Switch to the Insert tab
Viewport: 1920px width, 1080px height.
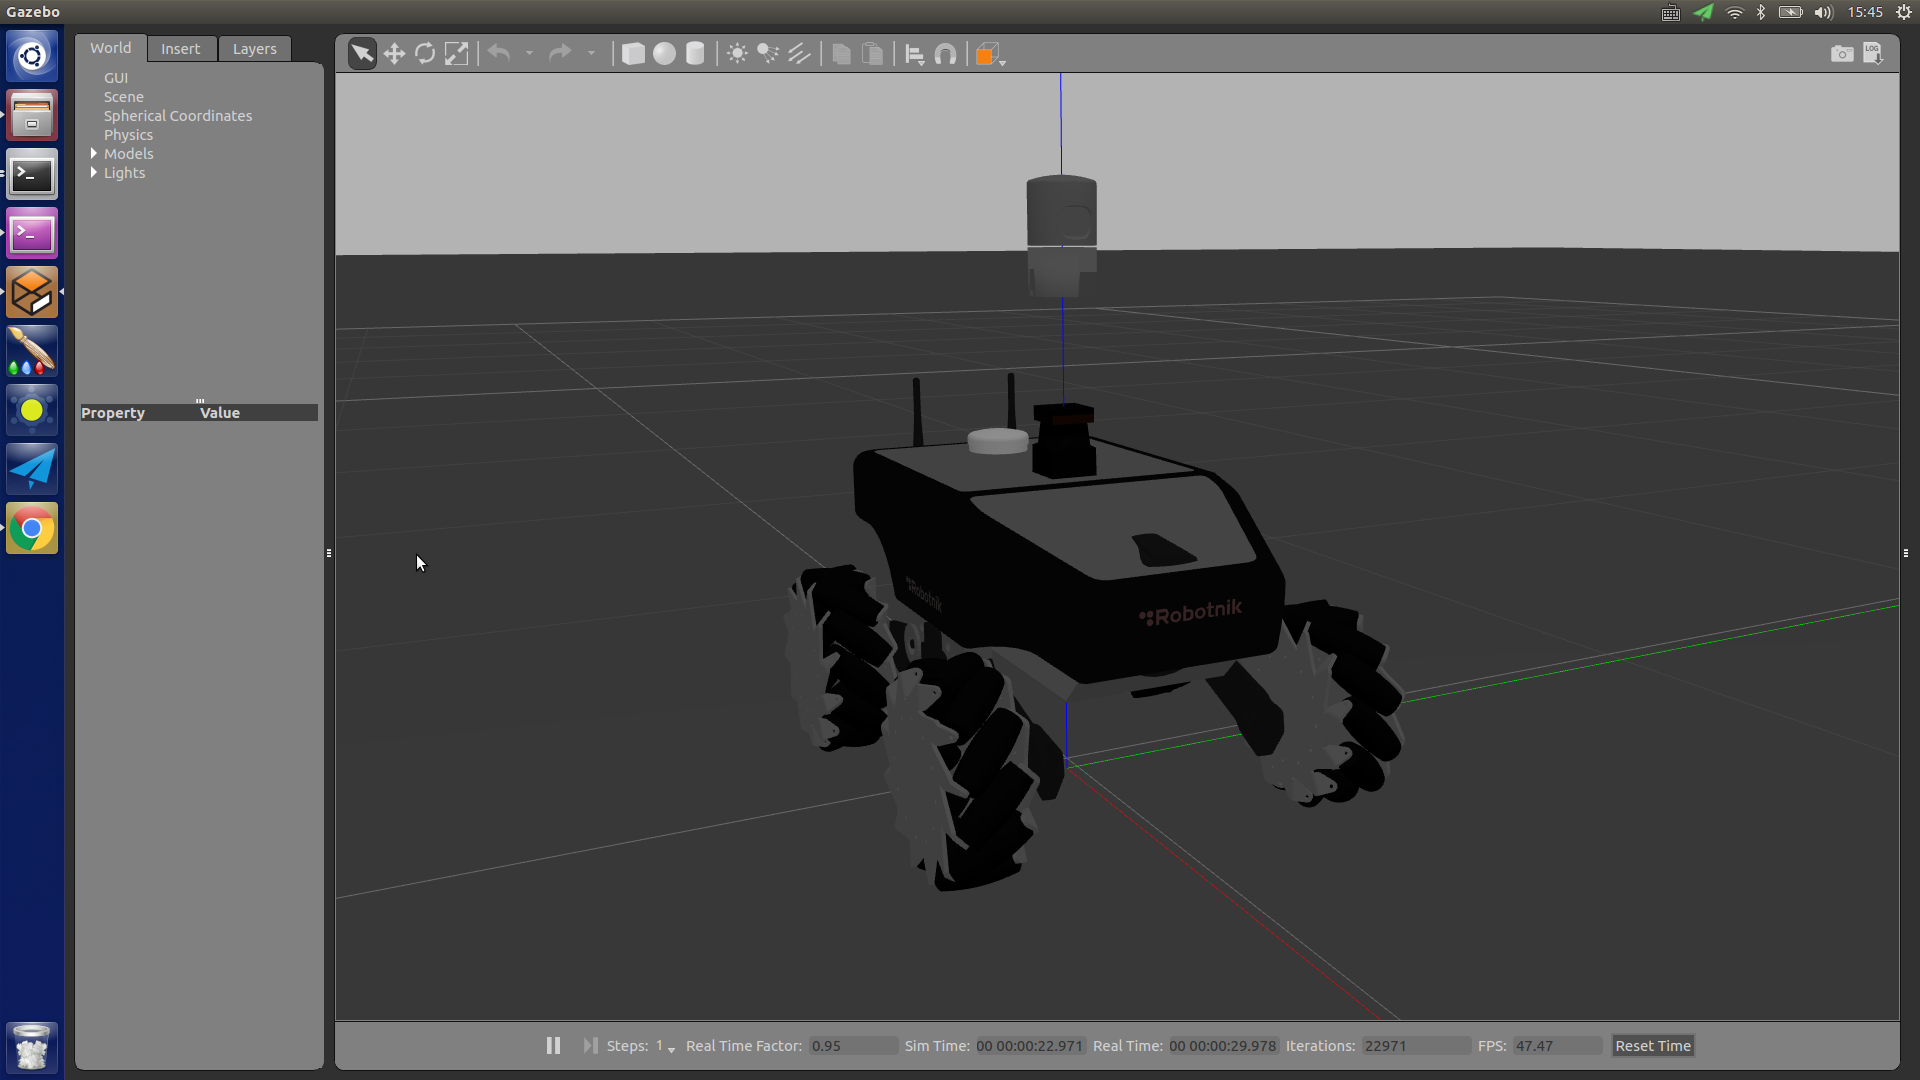(x=180, y=49)
